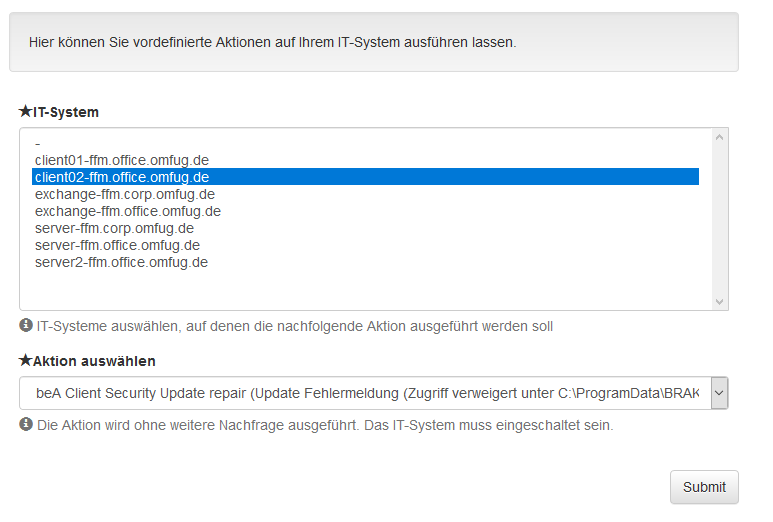Open the Aktion auswählen dropdown arrow
The width and height of the screenshot is (773, 522).
(719, 393)
